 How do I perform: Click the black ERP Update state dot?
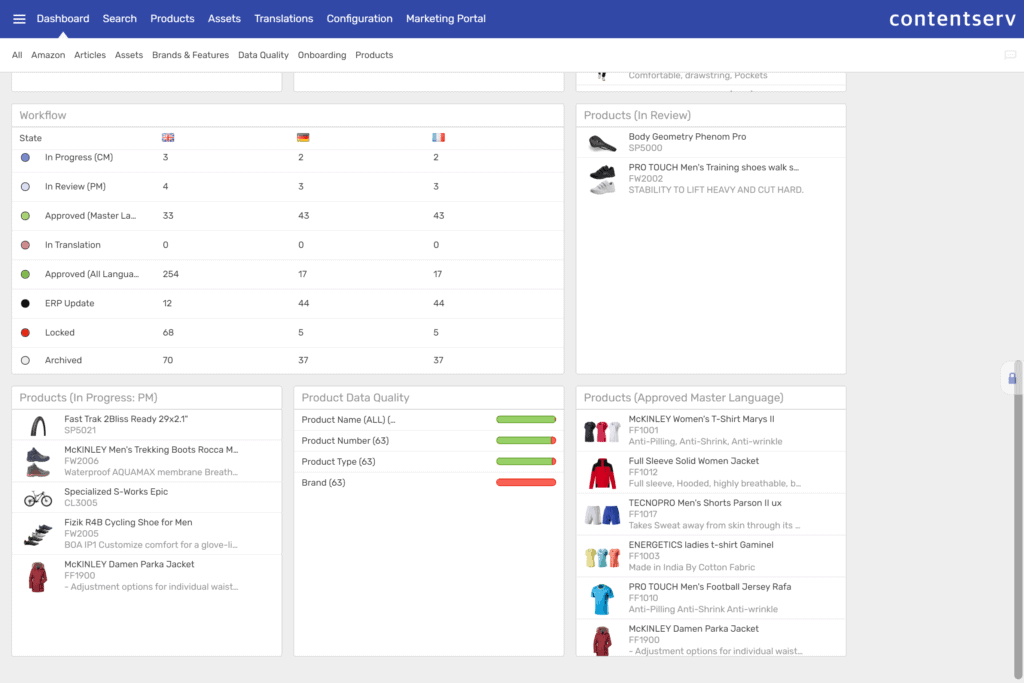pyautogui.click(x=25, y=304)
